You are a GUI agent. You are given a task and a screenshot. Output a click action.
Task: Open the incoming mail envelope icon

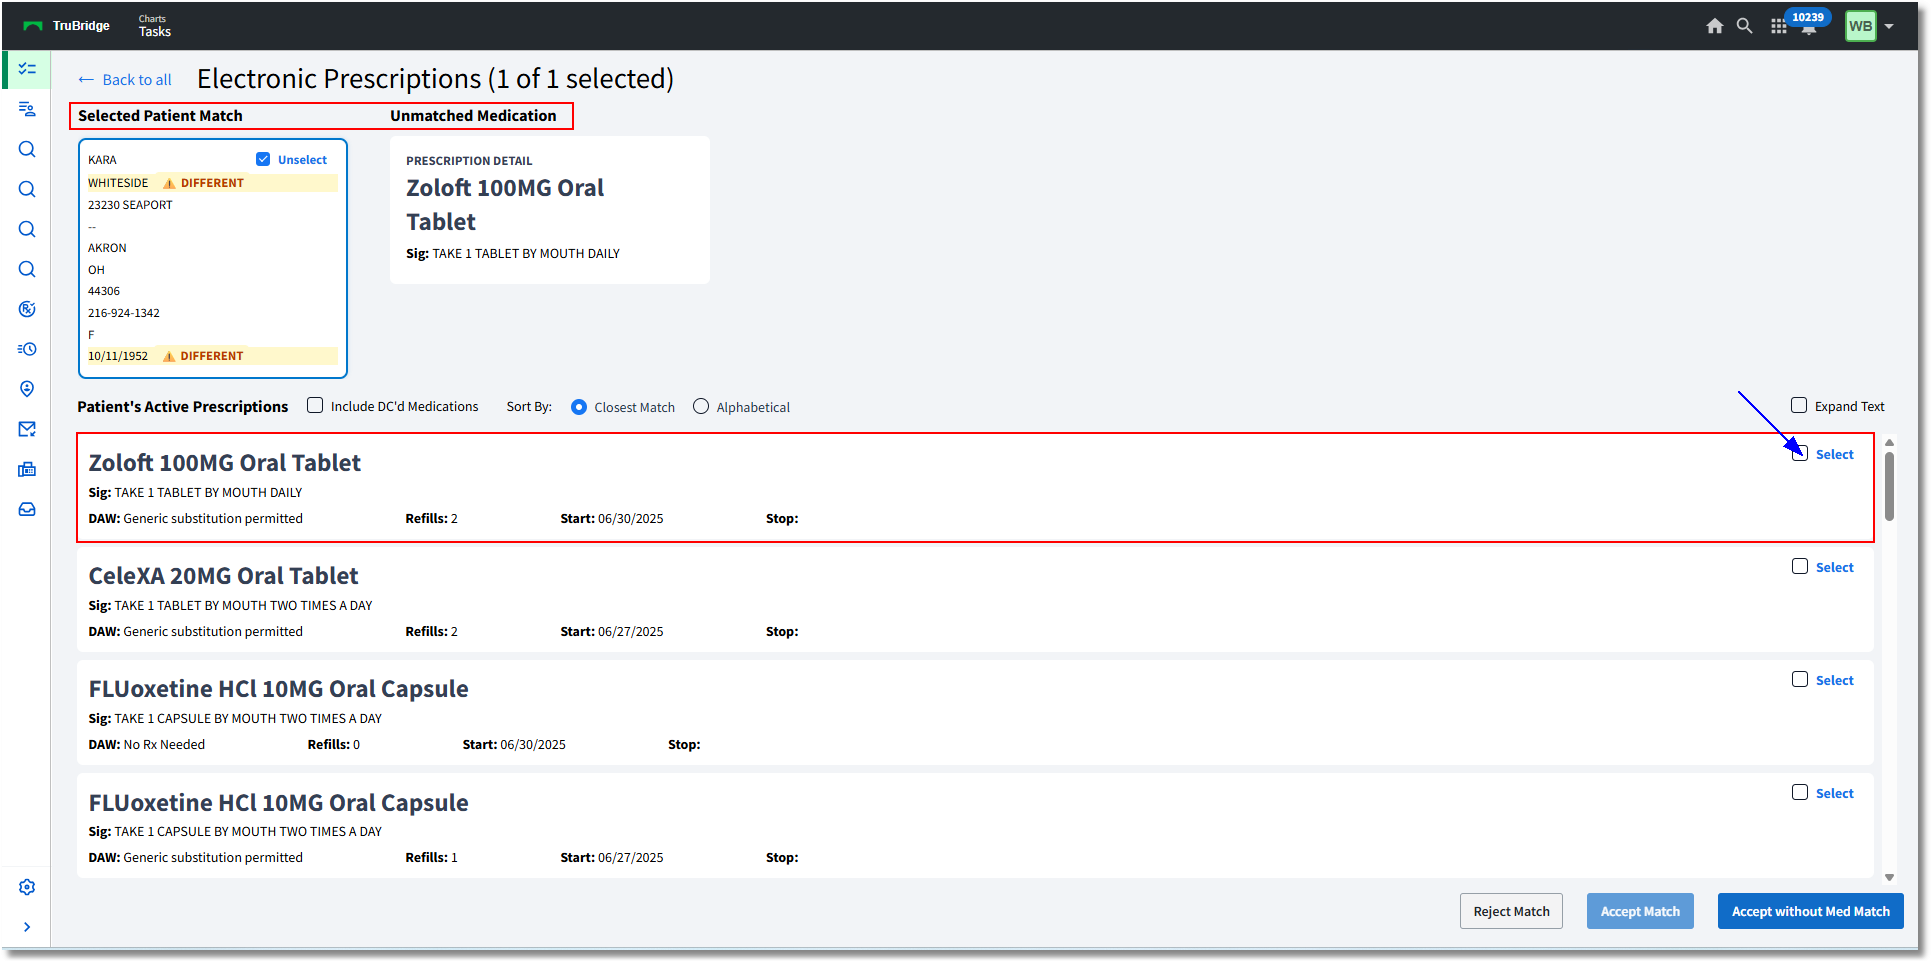pyautogui.click(x=27, y=429)
